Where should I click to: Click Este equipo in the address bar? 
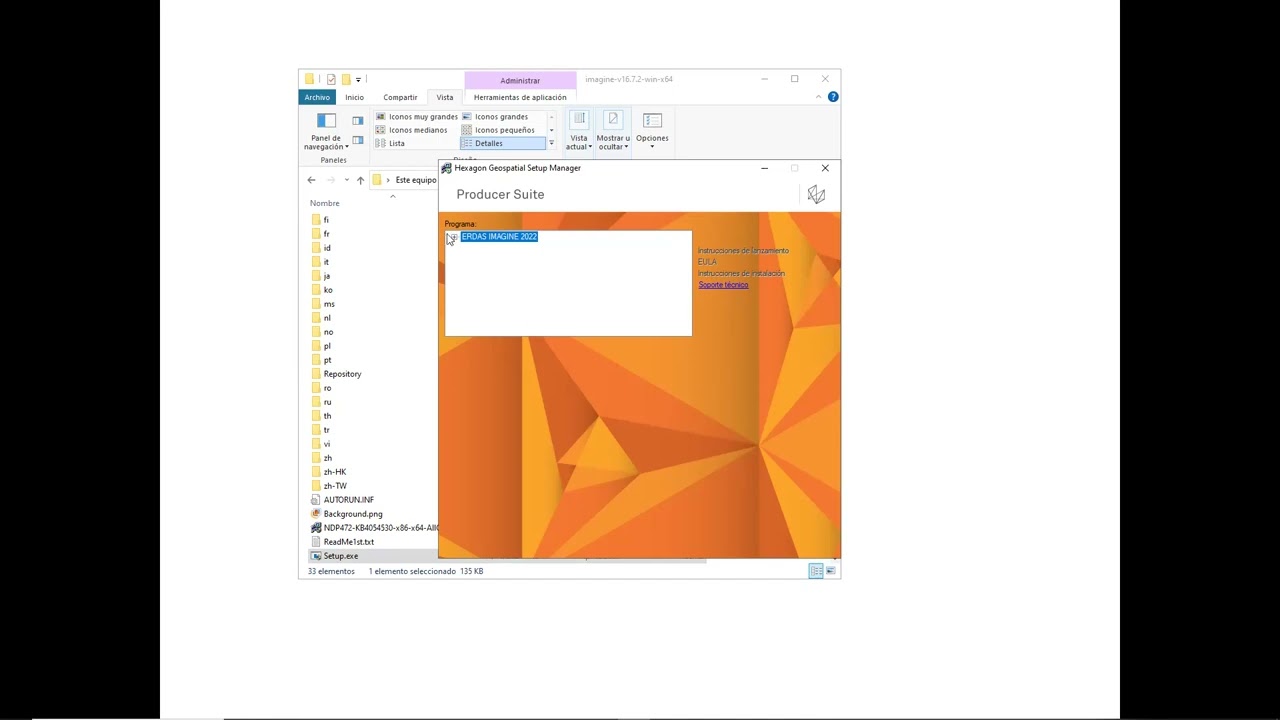pos(416,180)
